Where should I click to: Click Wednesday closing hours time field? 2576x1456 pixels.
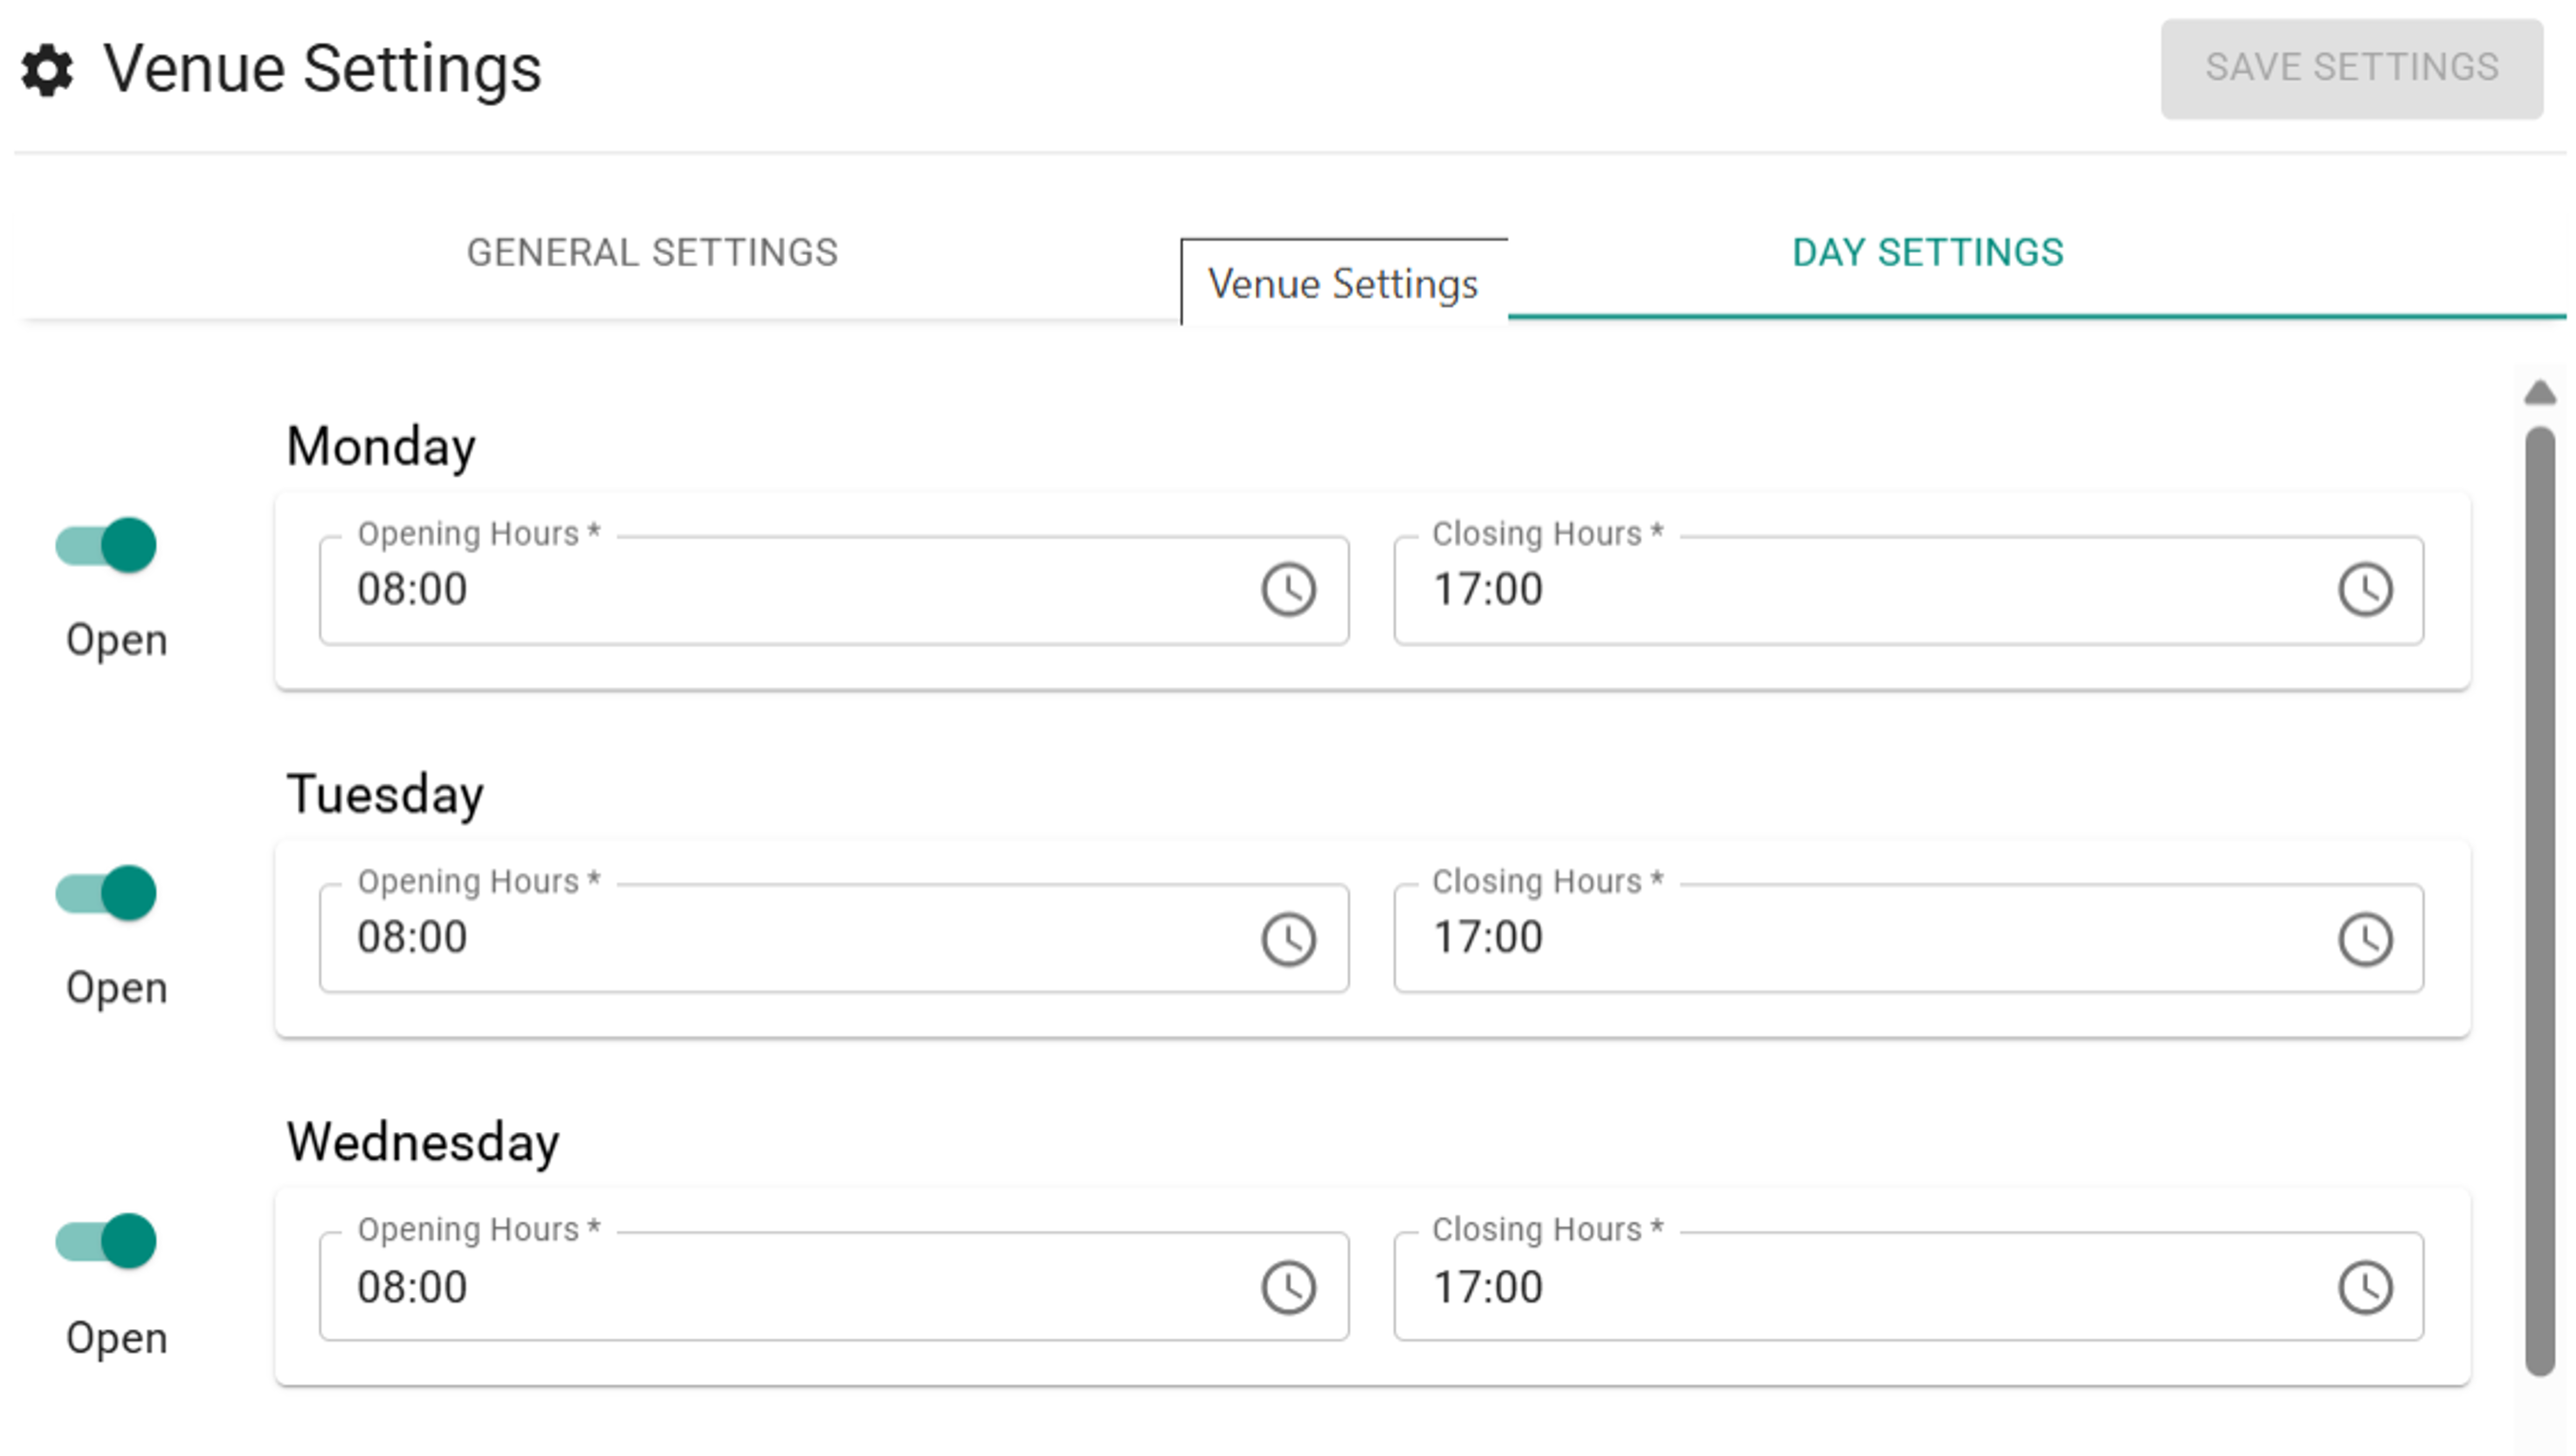pyautogui.click(x=1850, y=1287)
